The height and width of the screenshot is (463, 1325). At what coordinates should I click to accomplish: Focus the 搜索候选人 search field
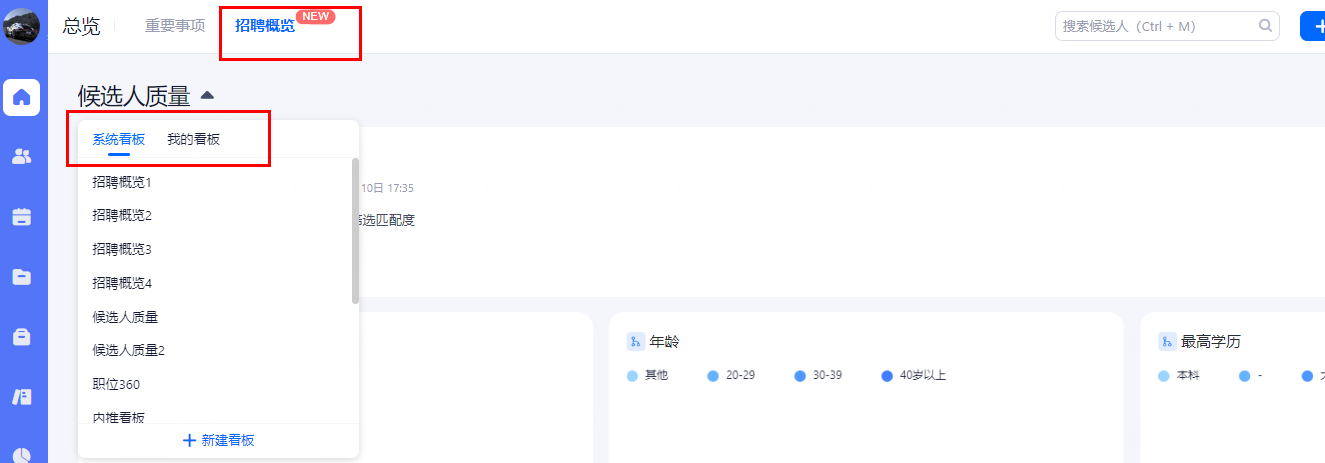[x=1155, y=26]
